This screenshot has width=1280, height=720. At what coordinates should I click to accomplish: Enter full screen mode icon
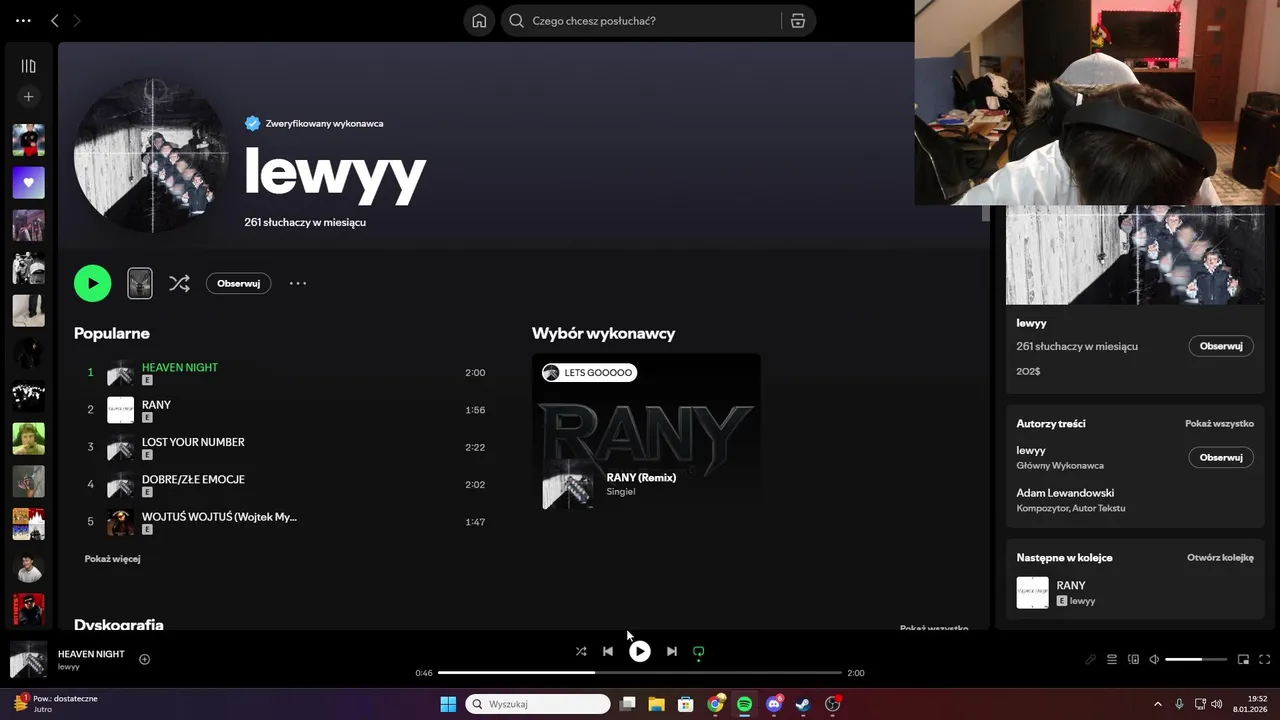click(1265, 660)
